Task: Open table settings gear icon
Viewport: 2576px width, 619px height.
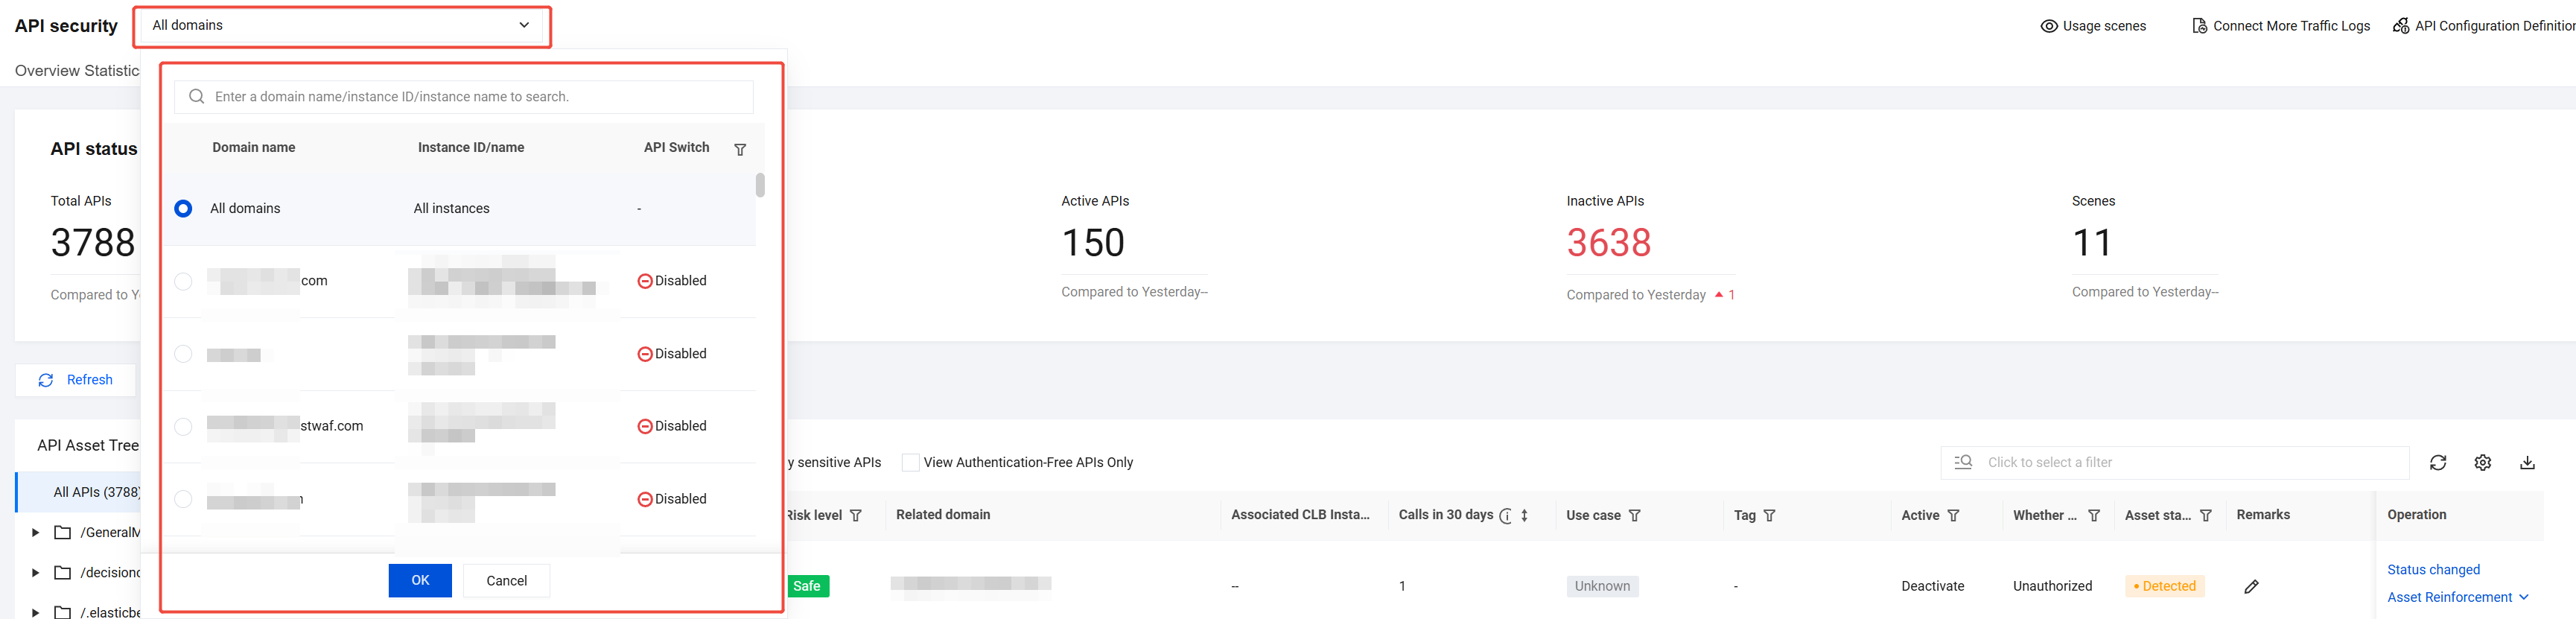Action: [x=2483, y=462]
